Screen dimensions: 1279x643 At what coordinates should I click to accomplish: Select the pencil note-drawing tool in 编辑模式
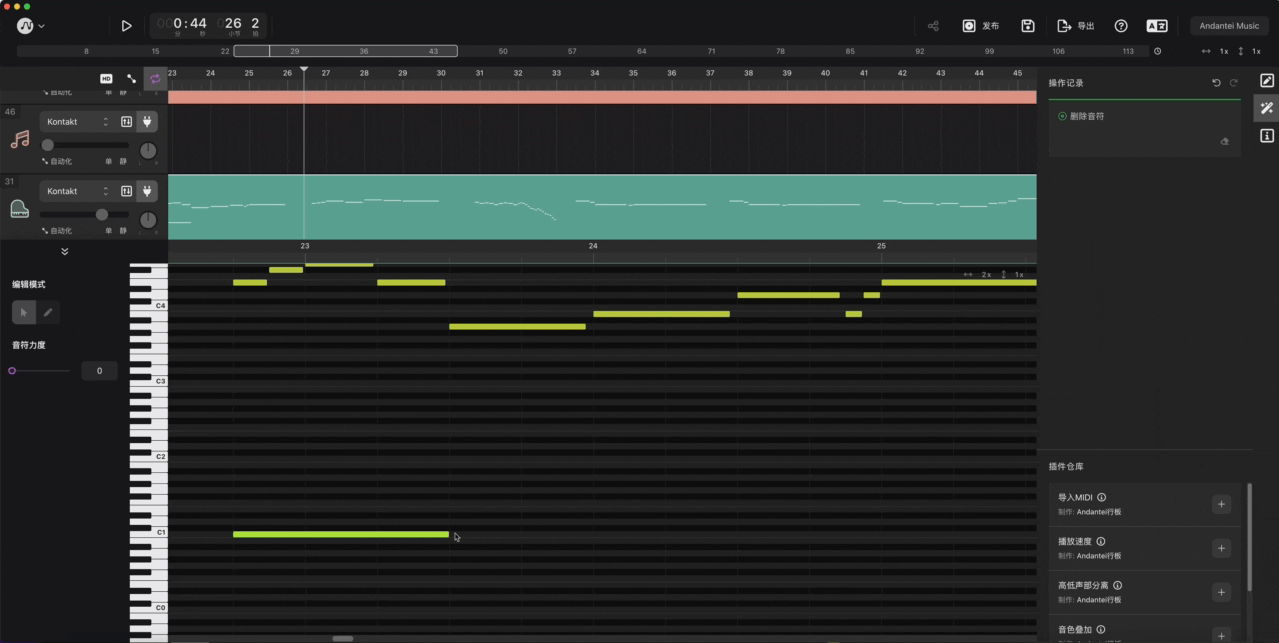click(47, 312)
